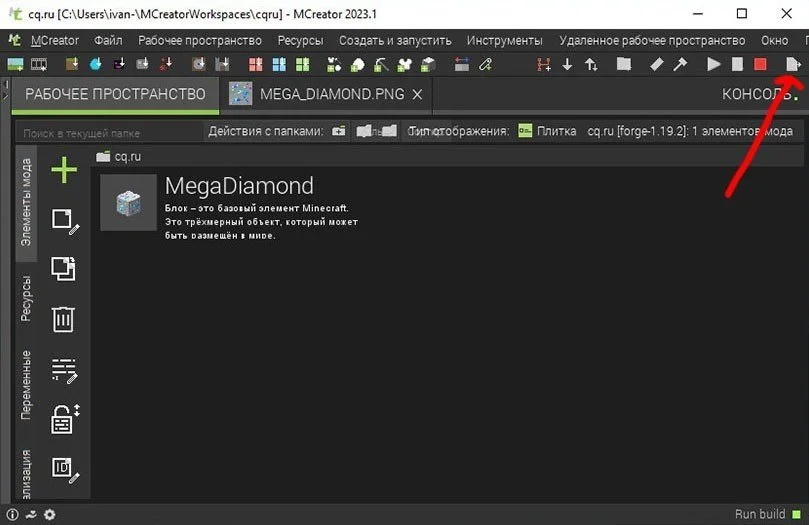The width and height of the screenshot is (809, 525).
Task: Run the client with the play icon
Action: 714,64
